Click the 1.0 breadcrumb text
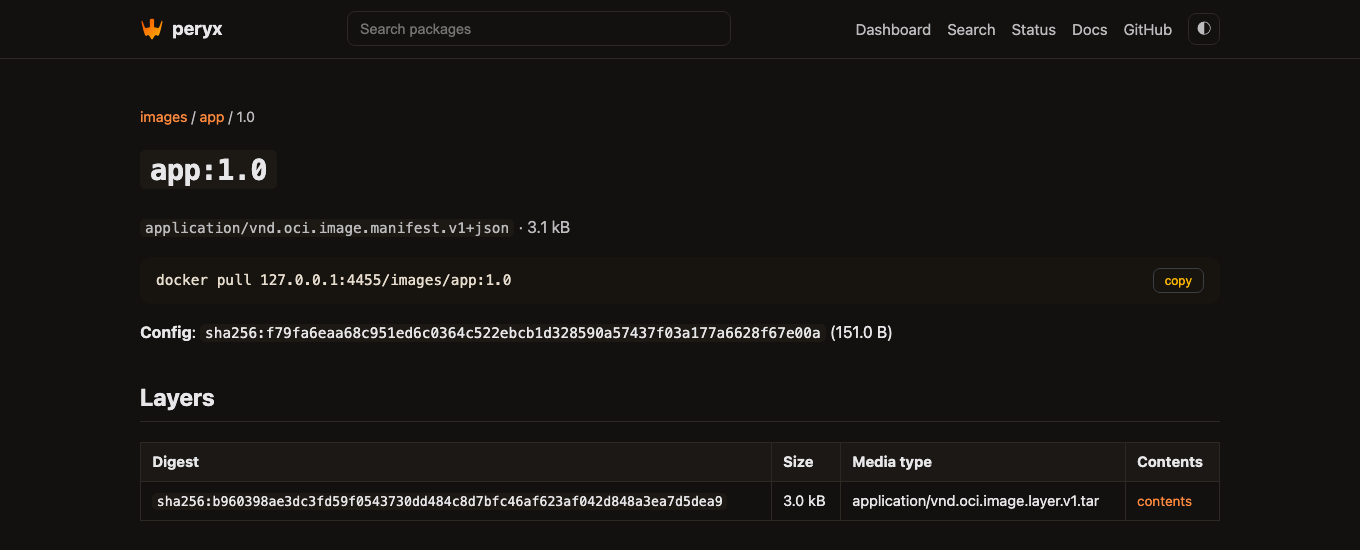The height and width of the screenshot is (550, 1360). (x=246, y=117)
